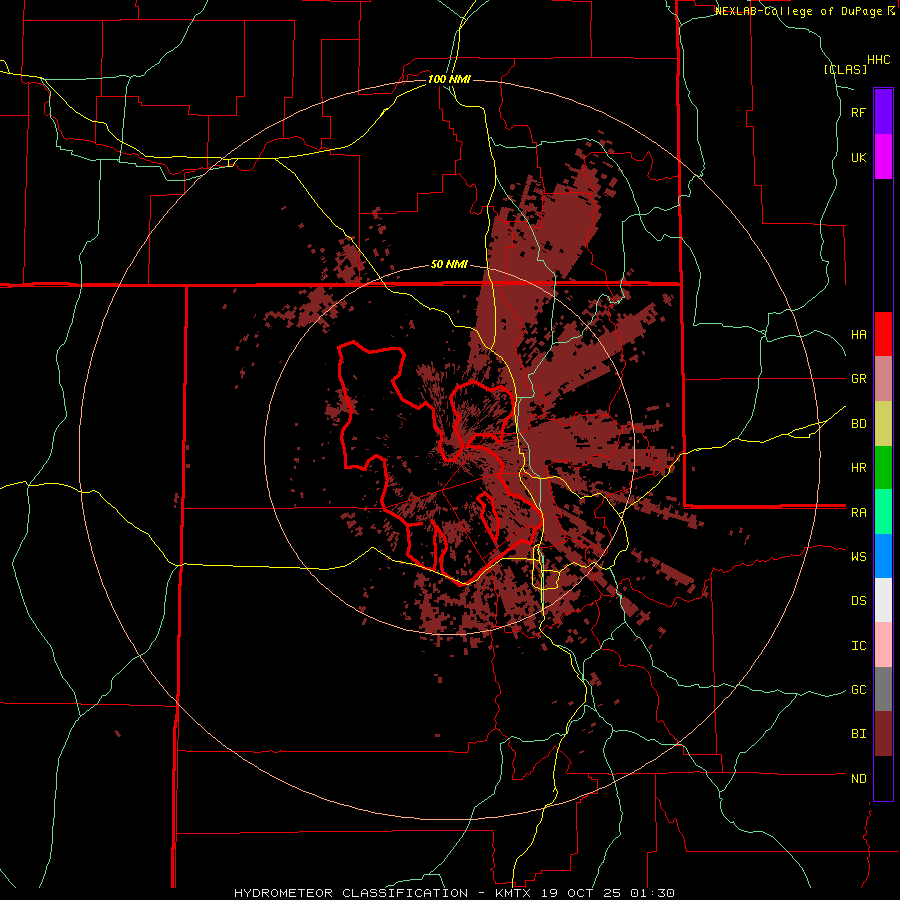
Task: Click the GR pink legend swatch
Action: 883,379
